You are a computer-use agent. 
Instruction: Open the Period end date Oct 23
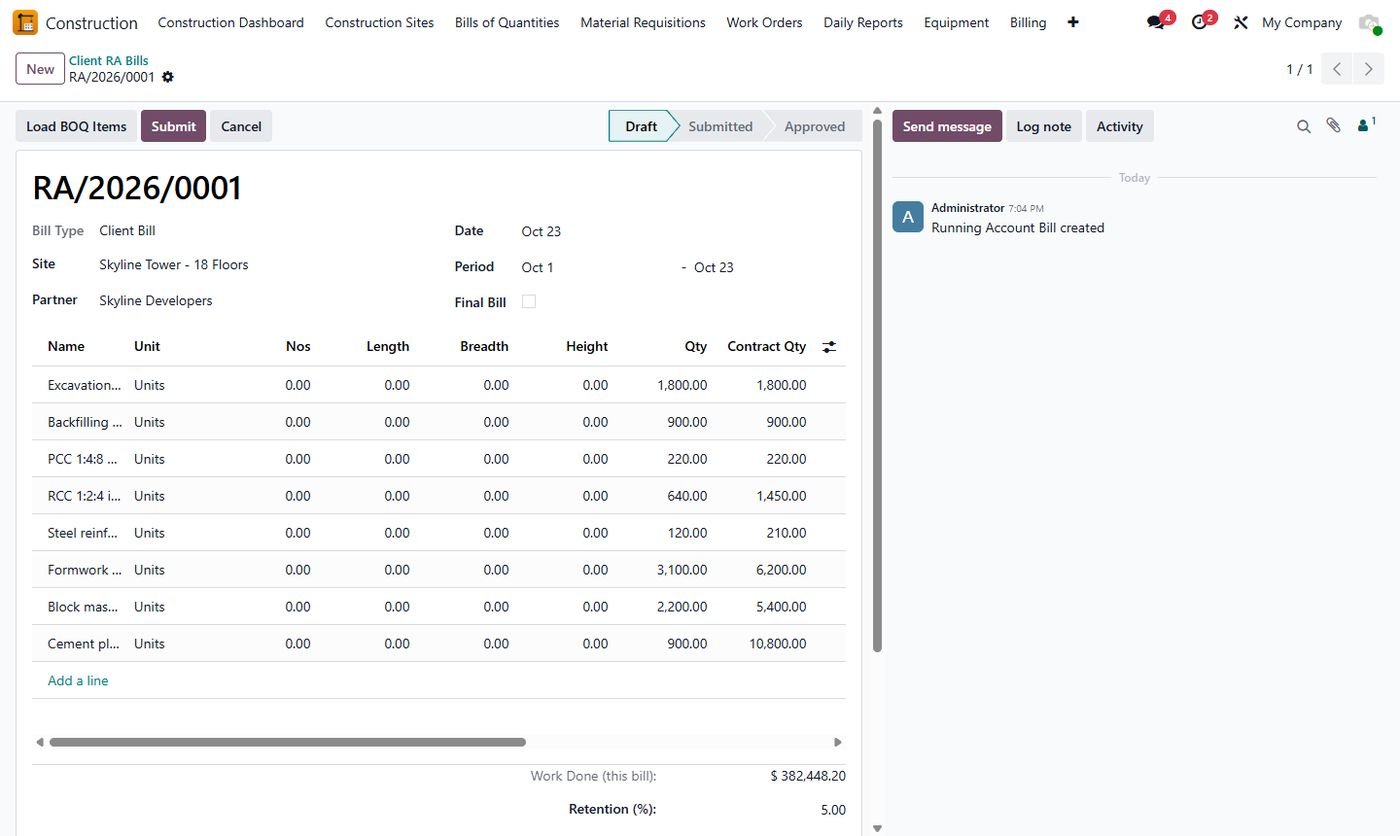click(713, 267)
